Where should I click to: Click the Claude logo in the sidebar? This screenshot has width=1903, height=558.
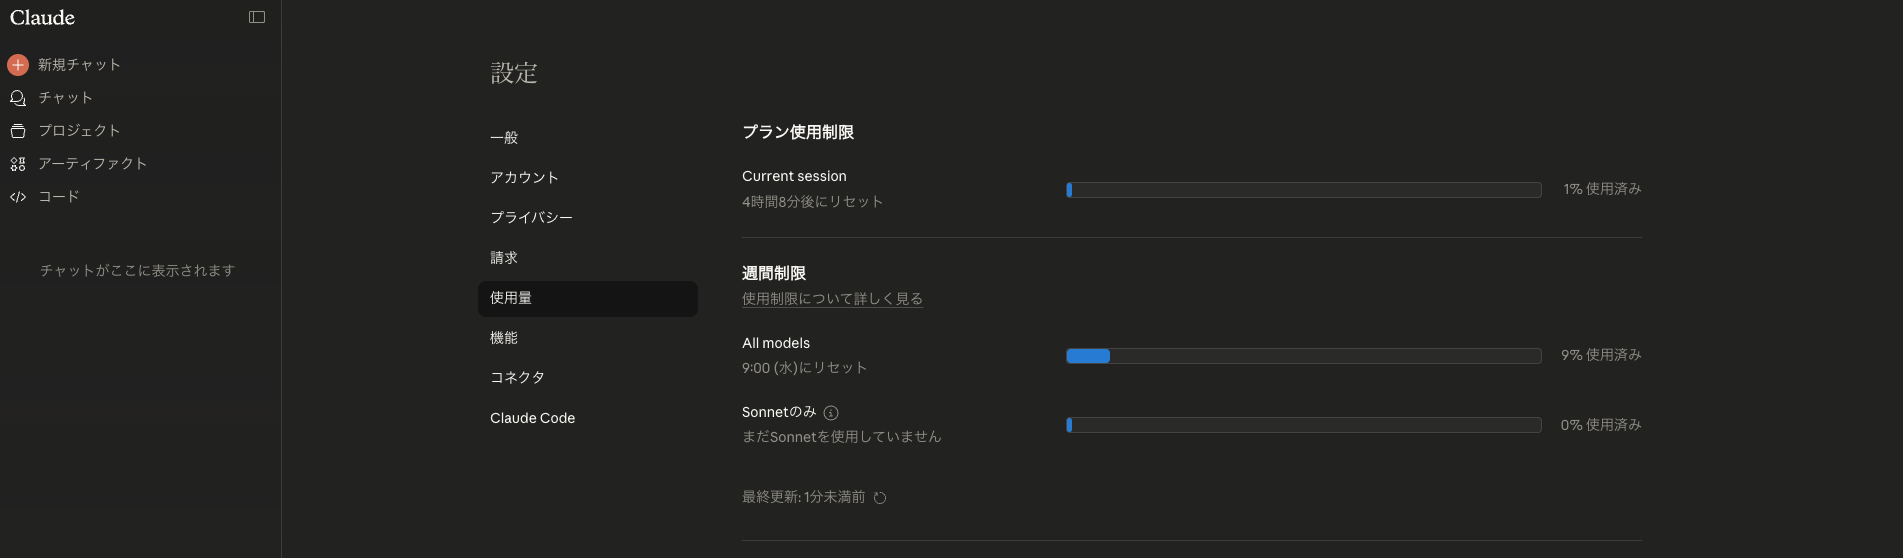pyautogui.click(x=42, y=18)
